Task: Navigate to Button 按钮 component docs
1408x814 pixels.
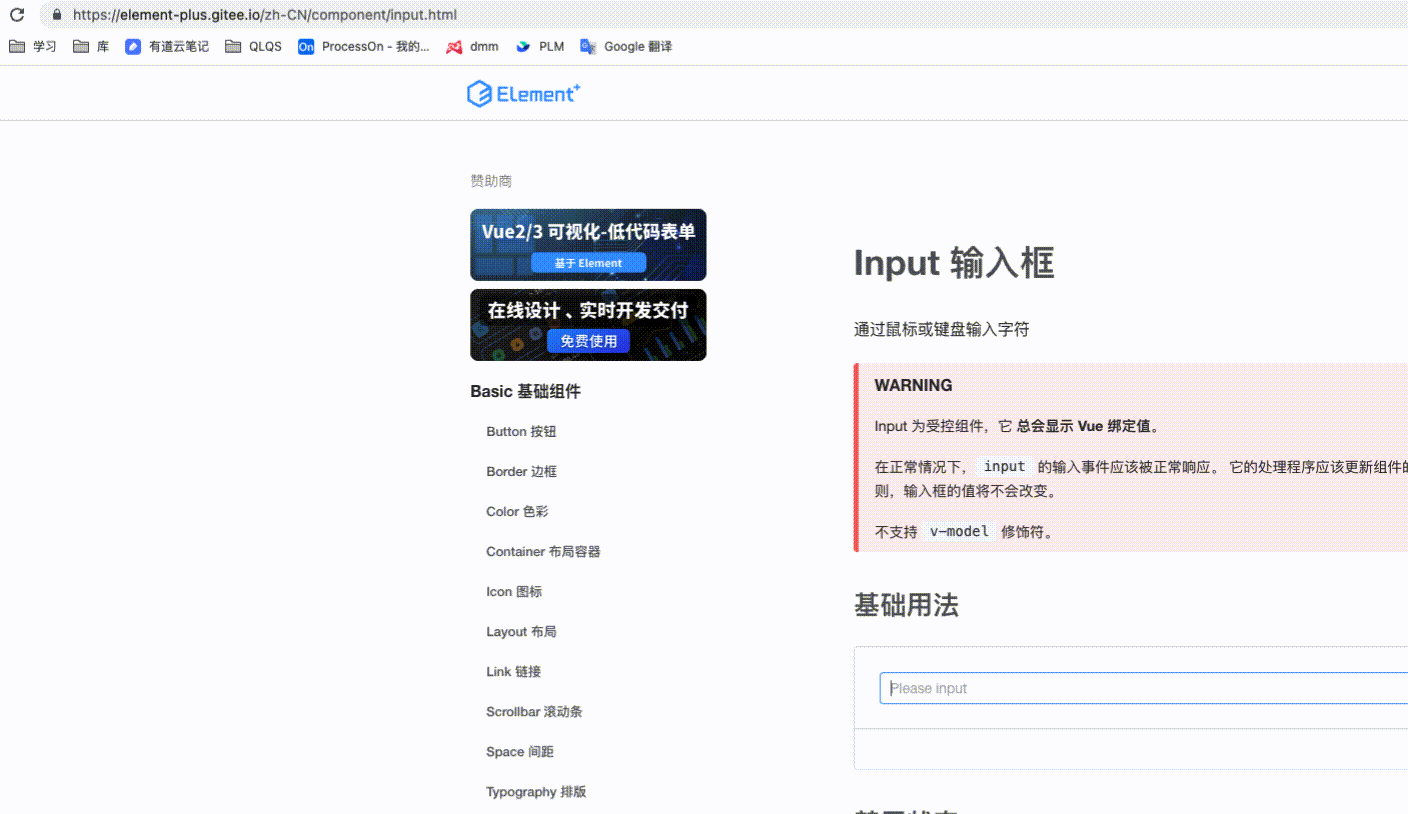Action: point(521,431)
